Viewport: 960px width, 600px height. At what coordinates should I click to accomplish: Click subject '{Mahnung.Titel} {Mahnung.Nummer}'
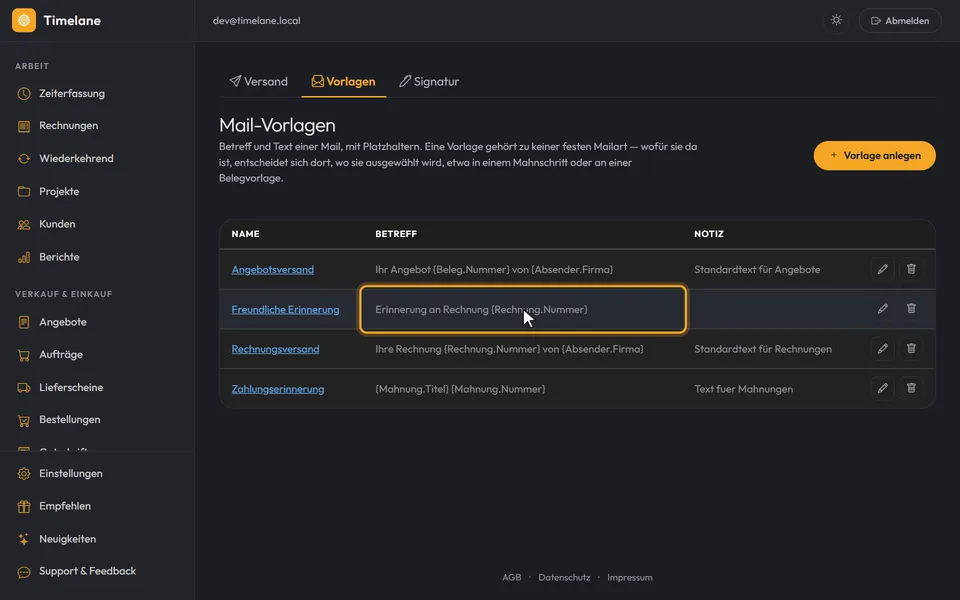[460, 389]
